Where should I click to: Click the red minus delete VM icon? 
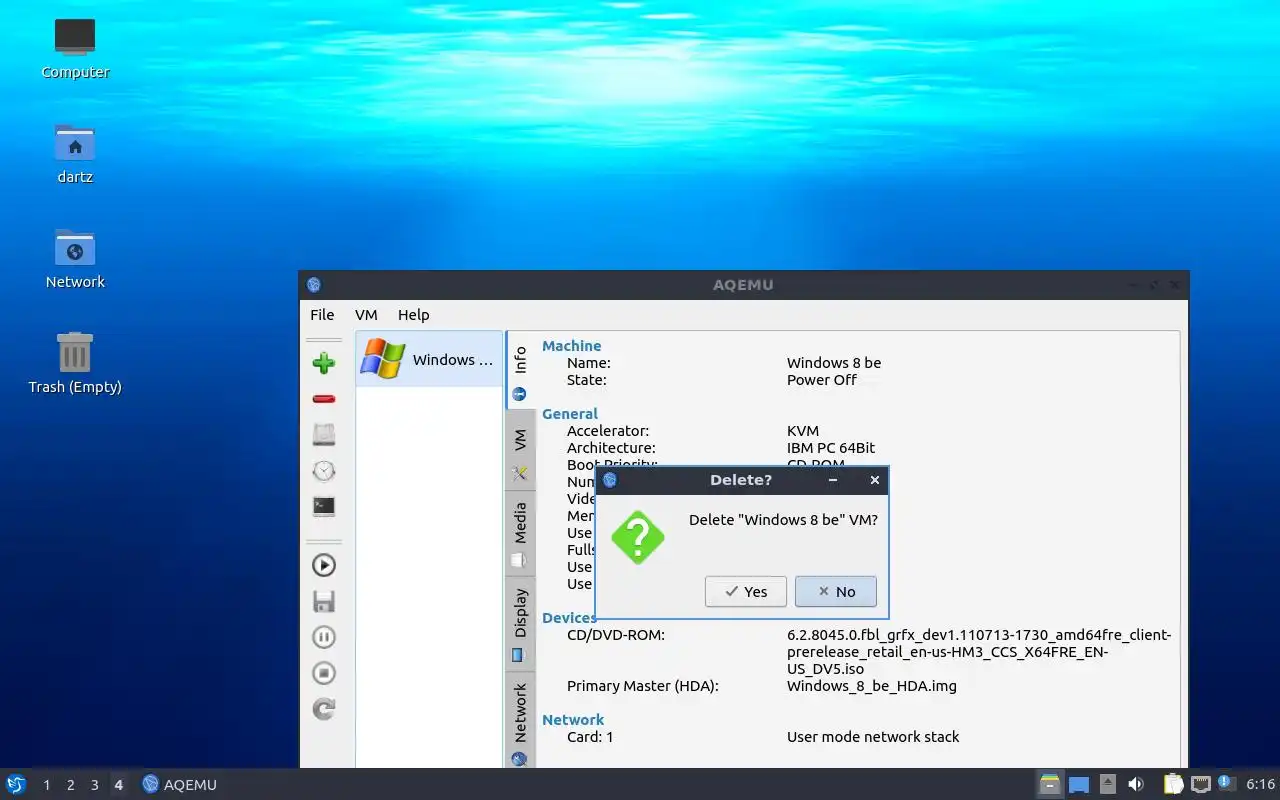point(323,399)
